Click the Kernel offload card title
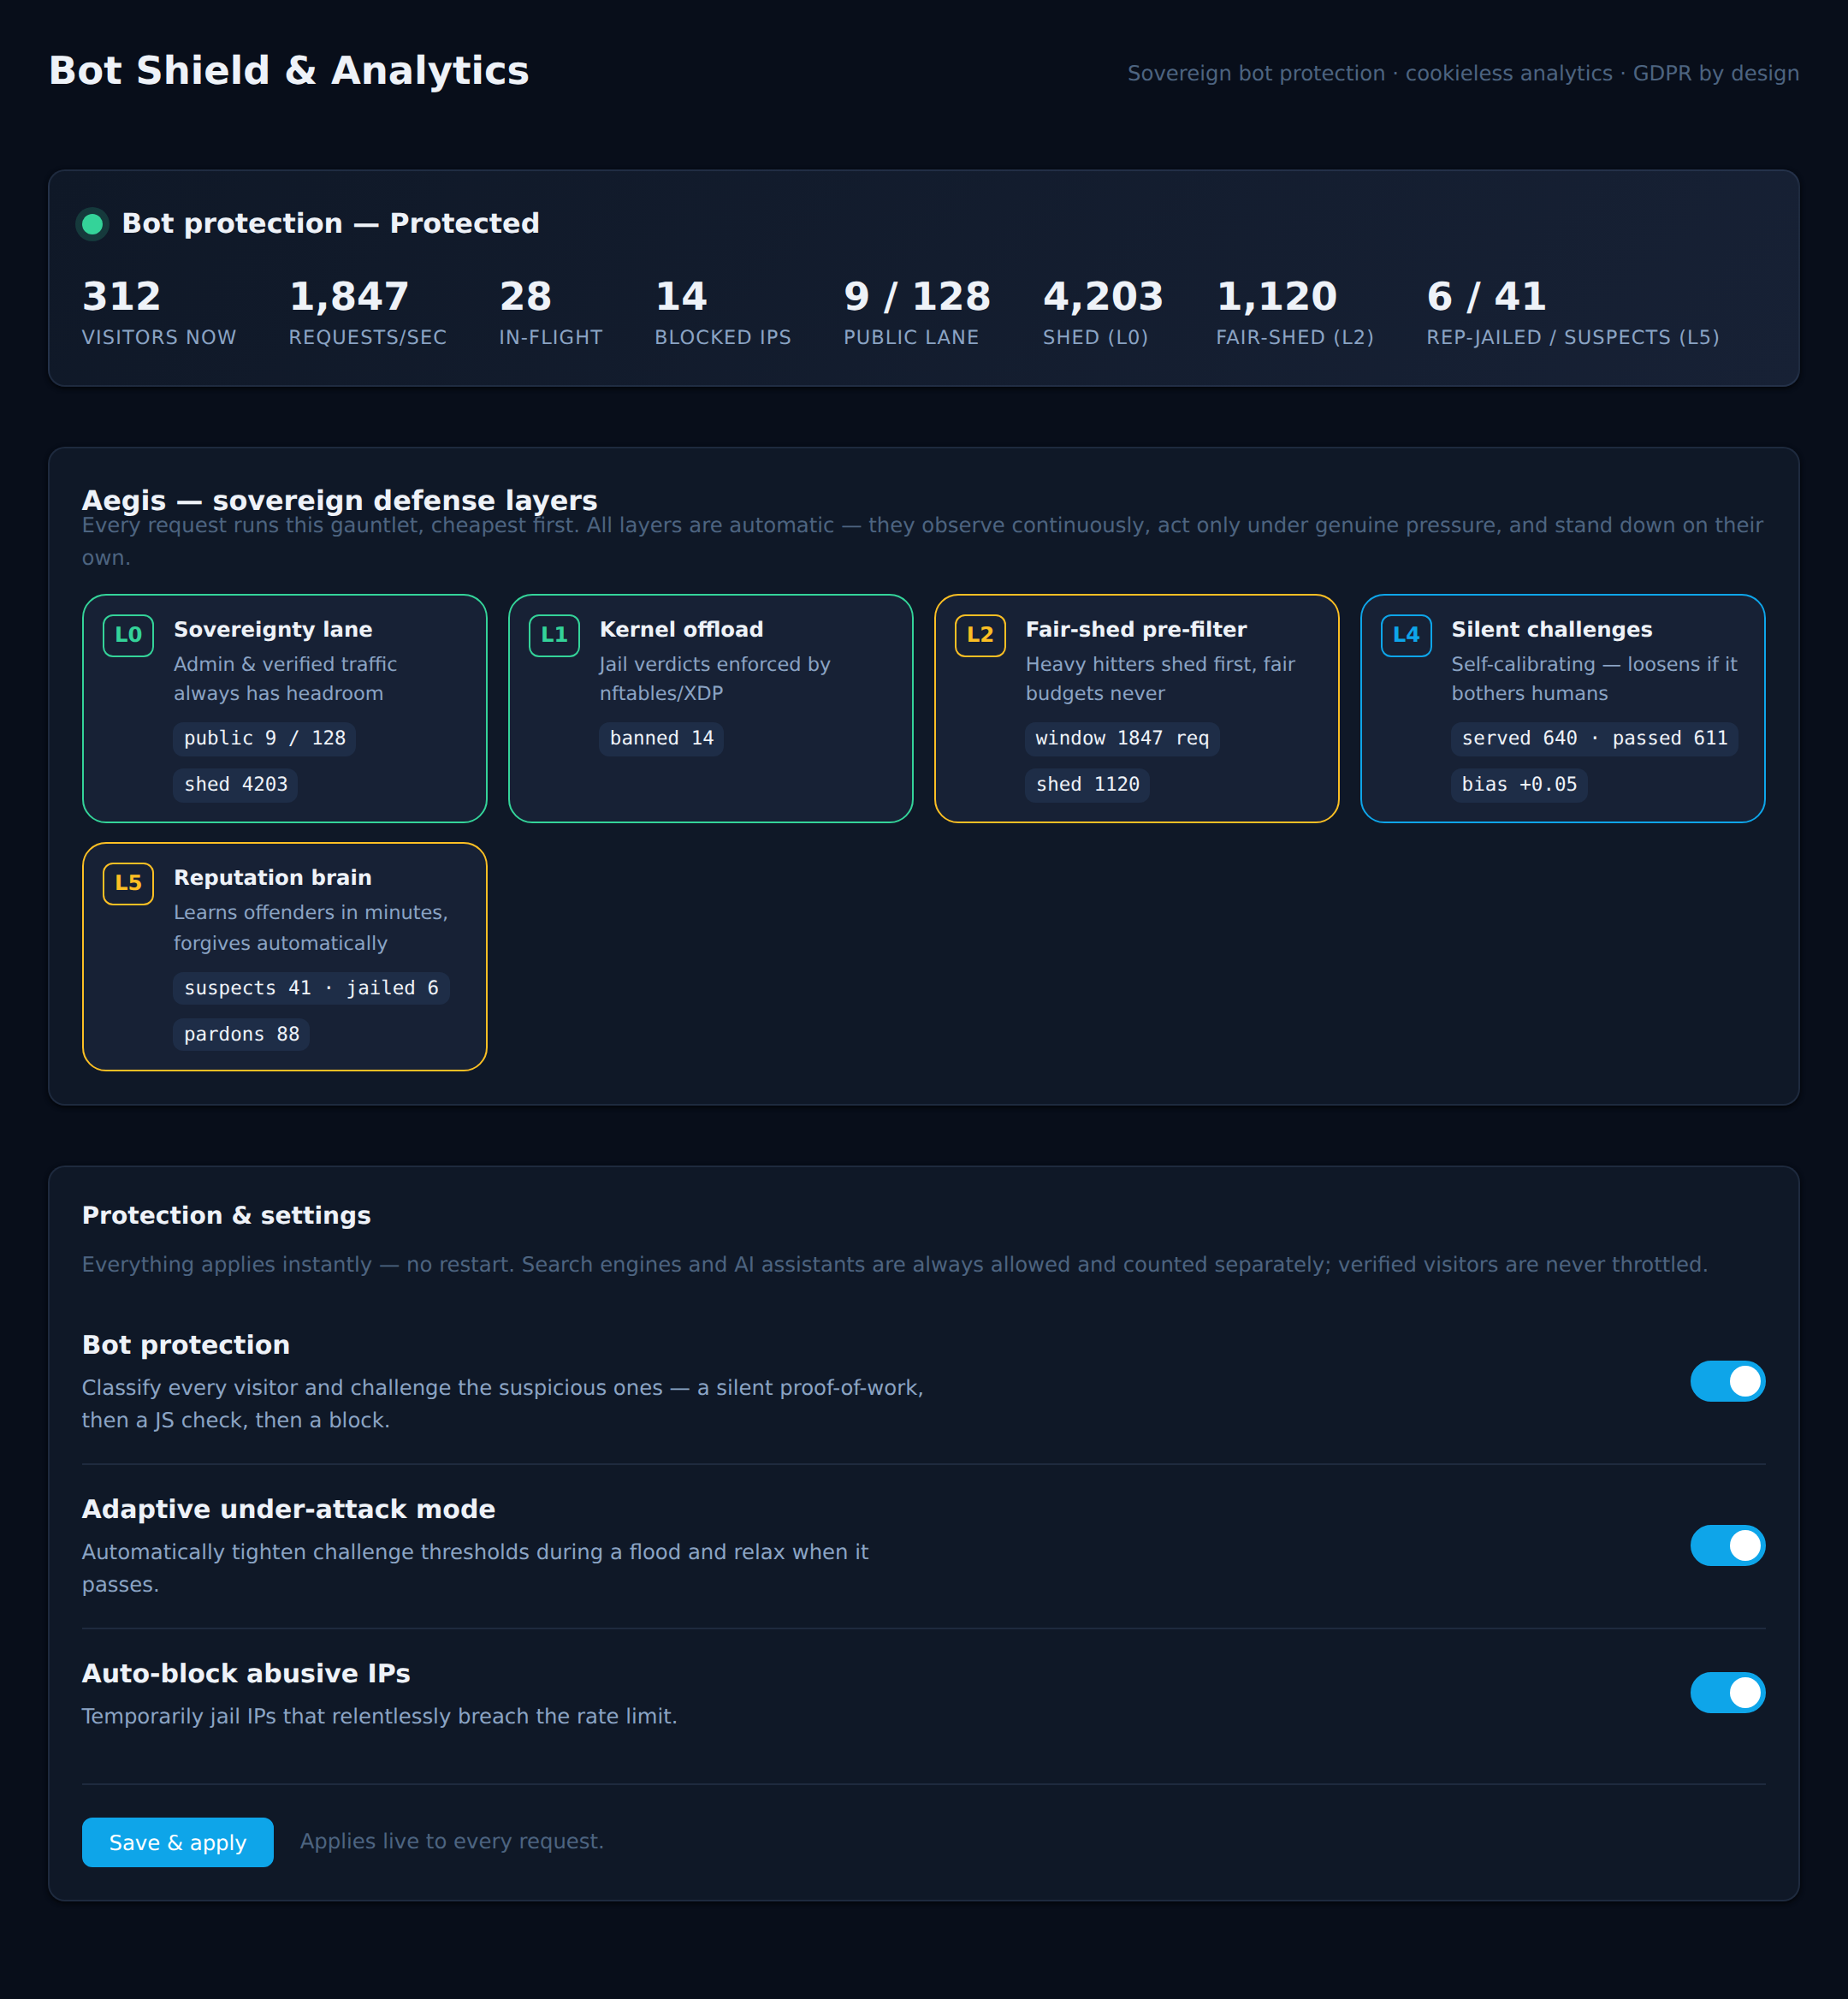1848x1999 pixels. click(681, 629)
